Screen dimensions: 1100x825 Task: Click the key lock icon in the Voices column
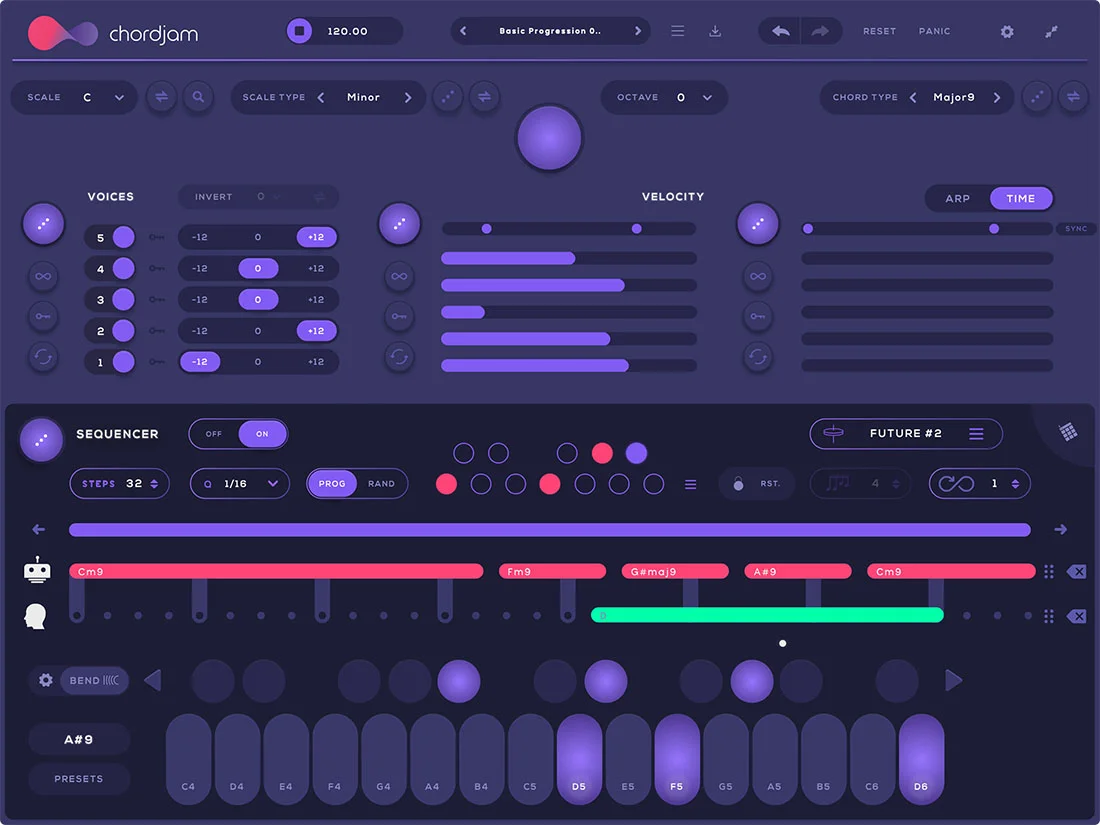pos(43,317)
